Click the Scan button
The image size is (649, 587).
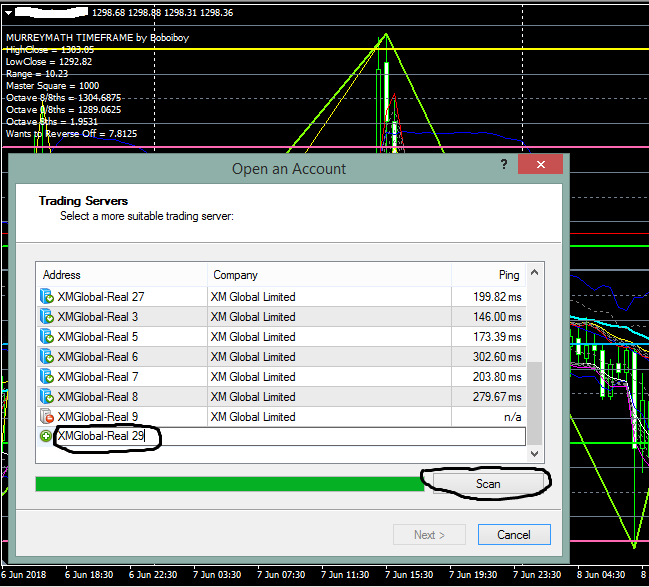488,484
